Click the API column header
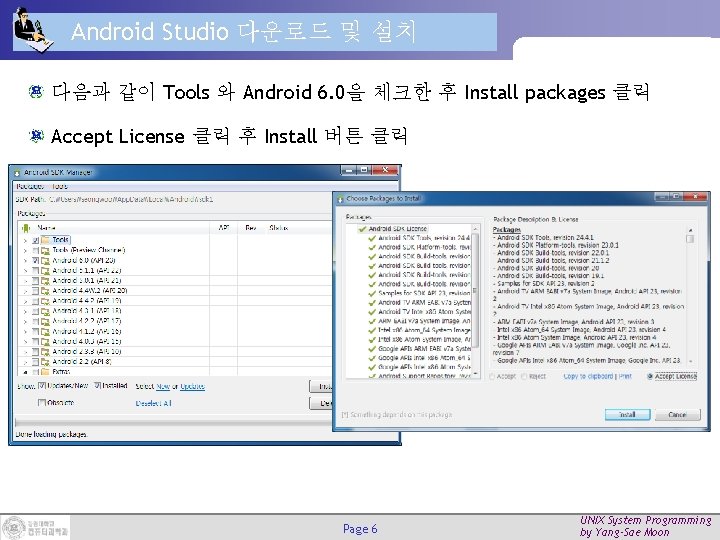Screen dimensions: 720x540 coord(224,228)
